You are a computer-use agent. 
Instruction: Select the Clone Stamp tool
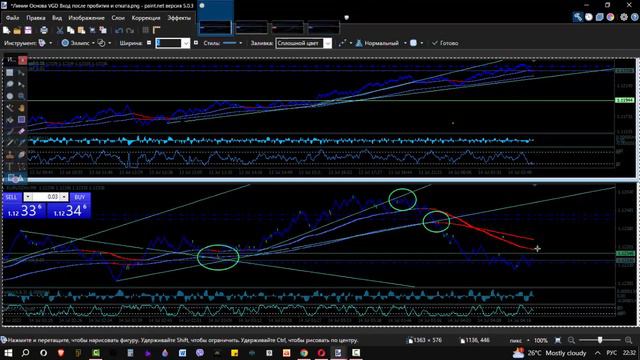point(10,155)
